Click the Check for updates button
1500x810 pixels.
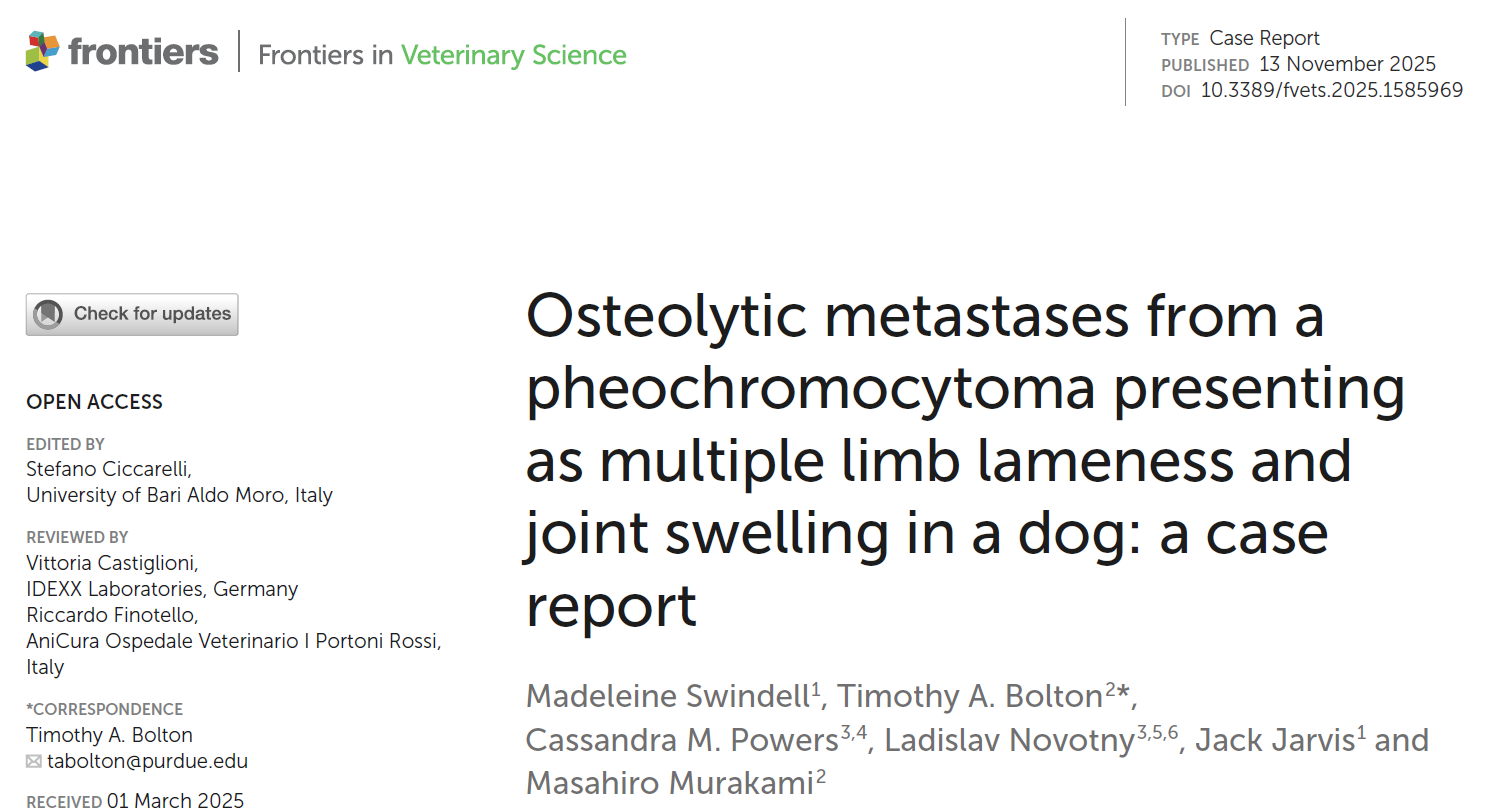[132, 314]
